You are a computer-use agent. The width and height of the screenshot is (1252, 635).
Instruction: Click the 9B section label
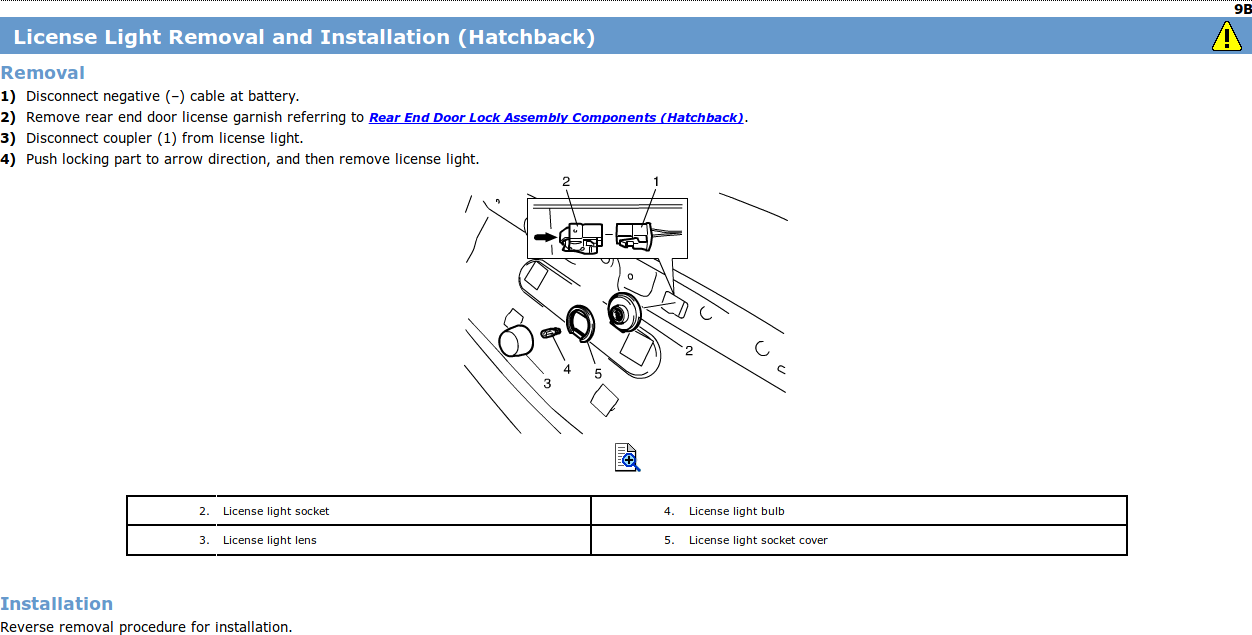[x=1242, y=8]
